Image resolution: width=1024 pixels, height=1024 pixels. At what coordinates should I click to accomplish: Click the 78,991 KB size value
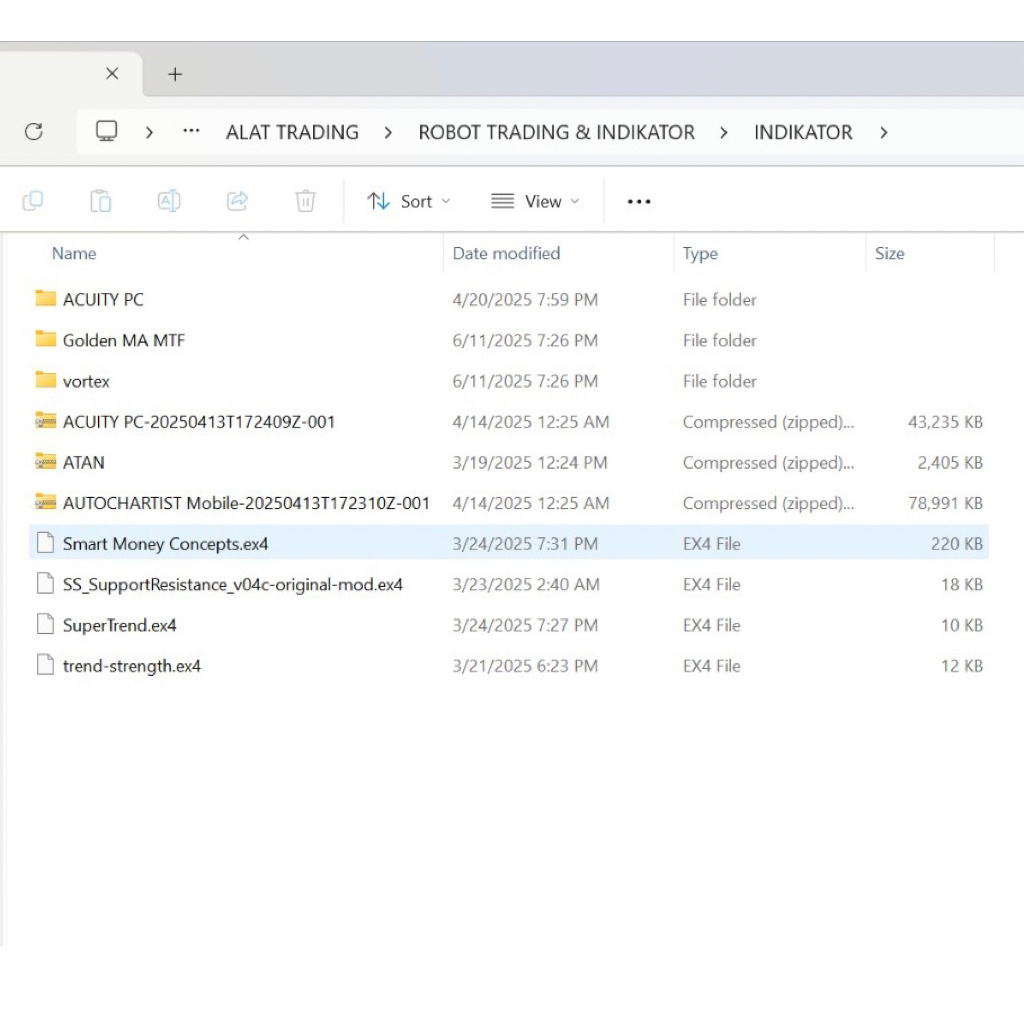(945, 503)
